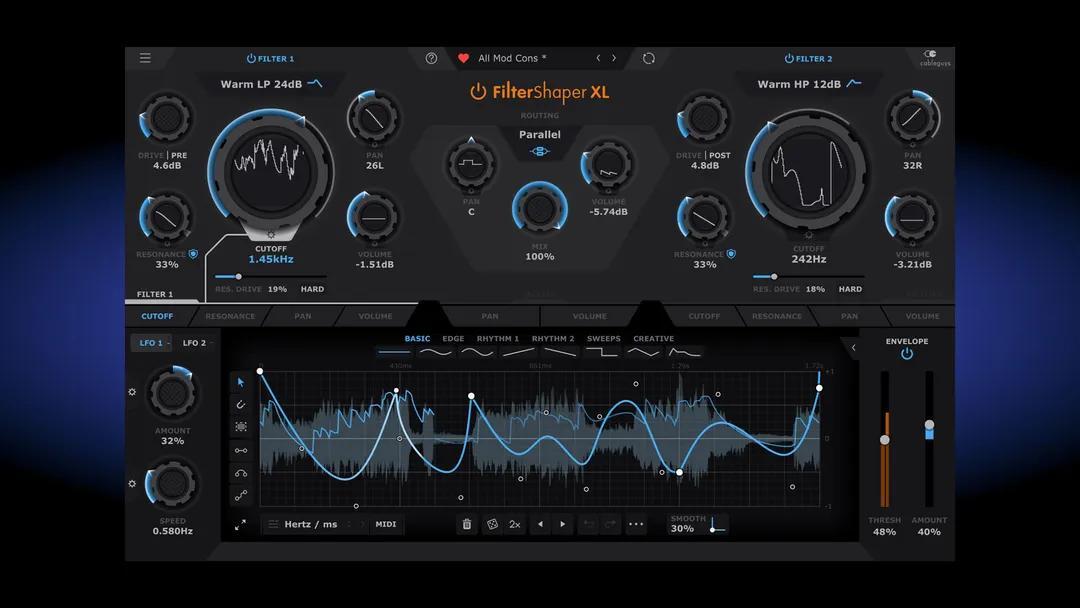Select the pointer tool in the LFO editor
This screenshot has height=608, width=1080.
click(x=241, y=381)
